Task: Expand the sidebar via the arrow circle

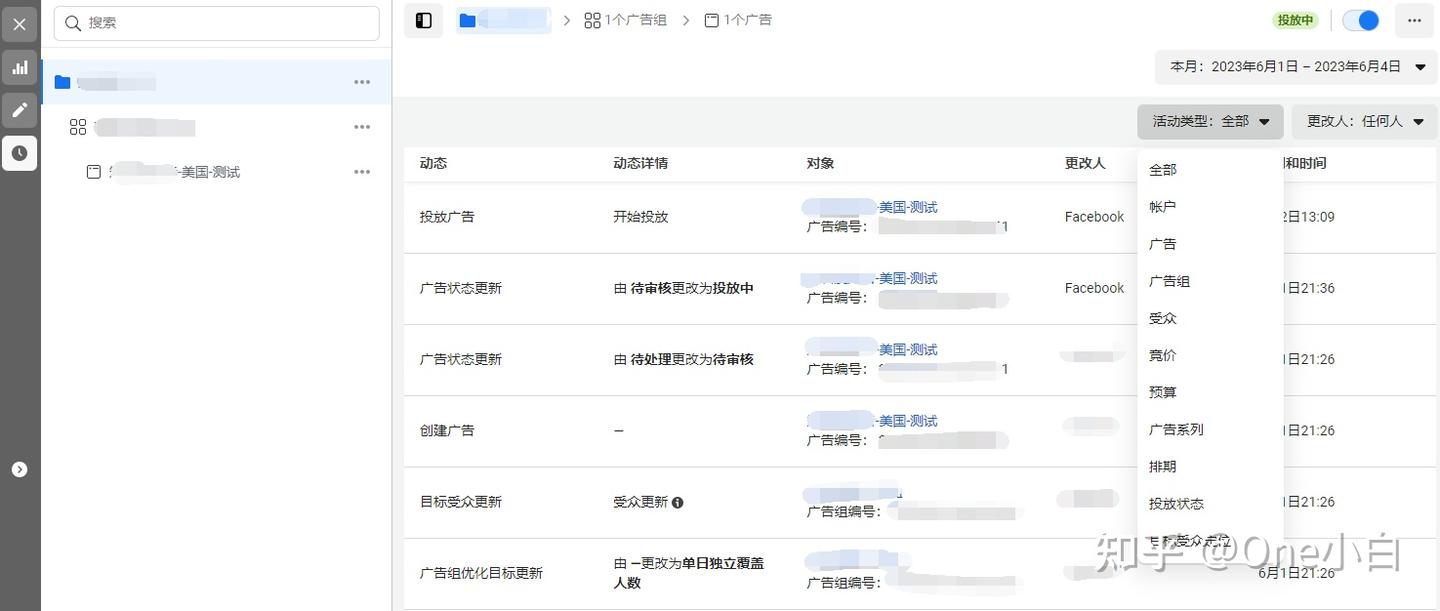Action: tap(20, 469)
